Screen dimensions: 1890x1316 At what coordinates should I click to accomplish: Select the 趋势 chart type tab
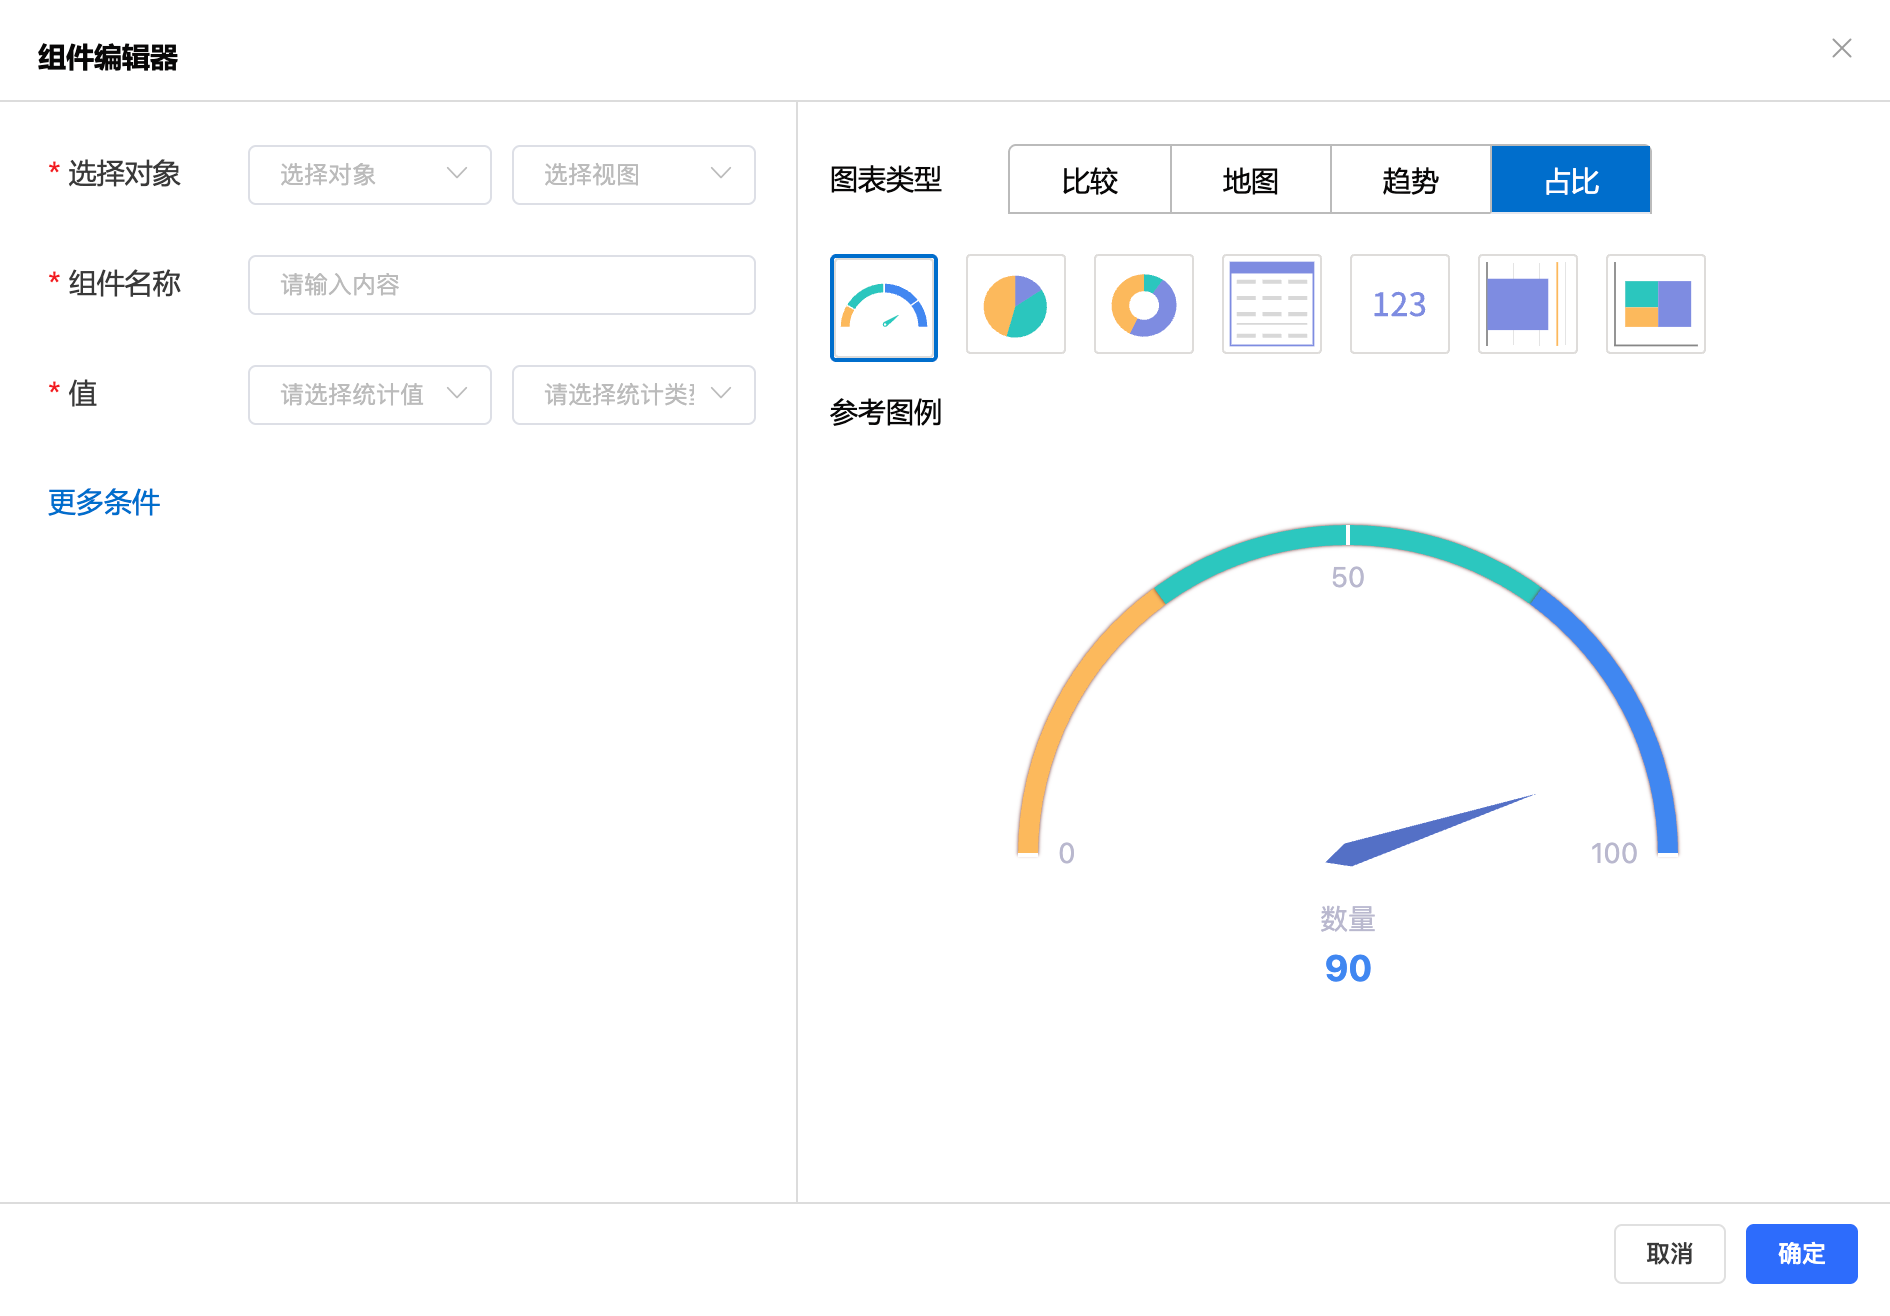pyautogui.click(x=1410, y=180)
